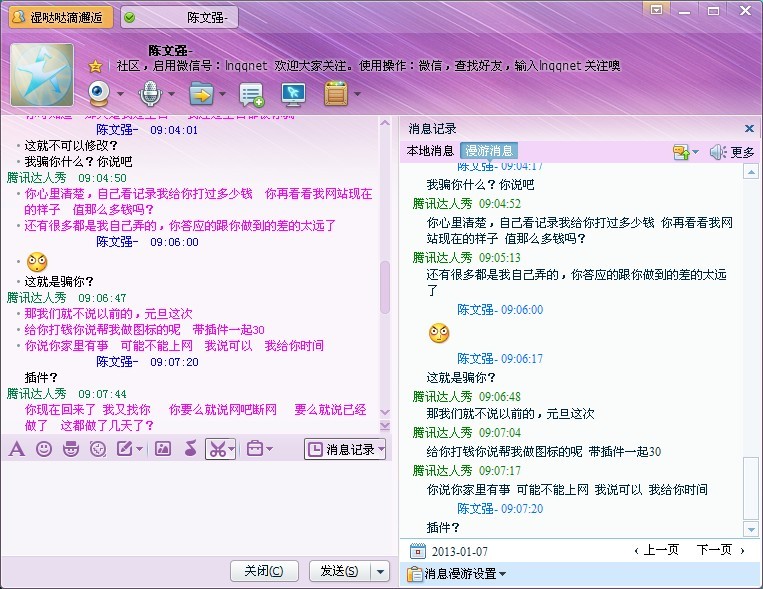The width and height of the screenshot is (763, 589).
Task: Open the magic emoticon icon
Action: click(x=71, y=449)
